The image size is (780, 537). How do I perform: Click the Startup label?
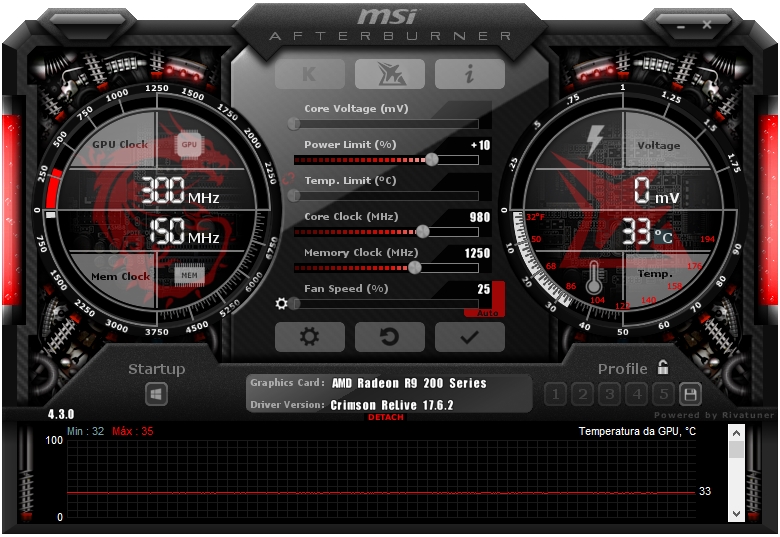click(x=157, y=369)
